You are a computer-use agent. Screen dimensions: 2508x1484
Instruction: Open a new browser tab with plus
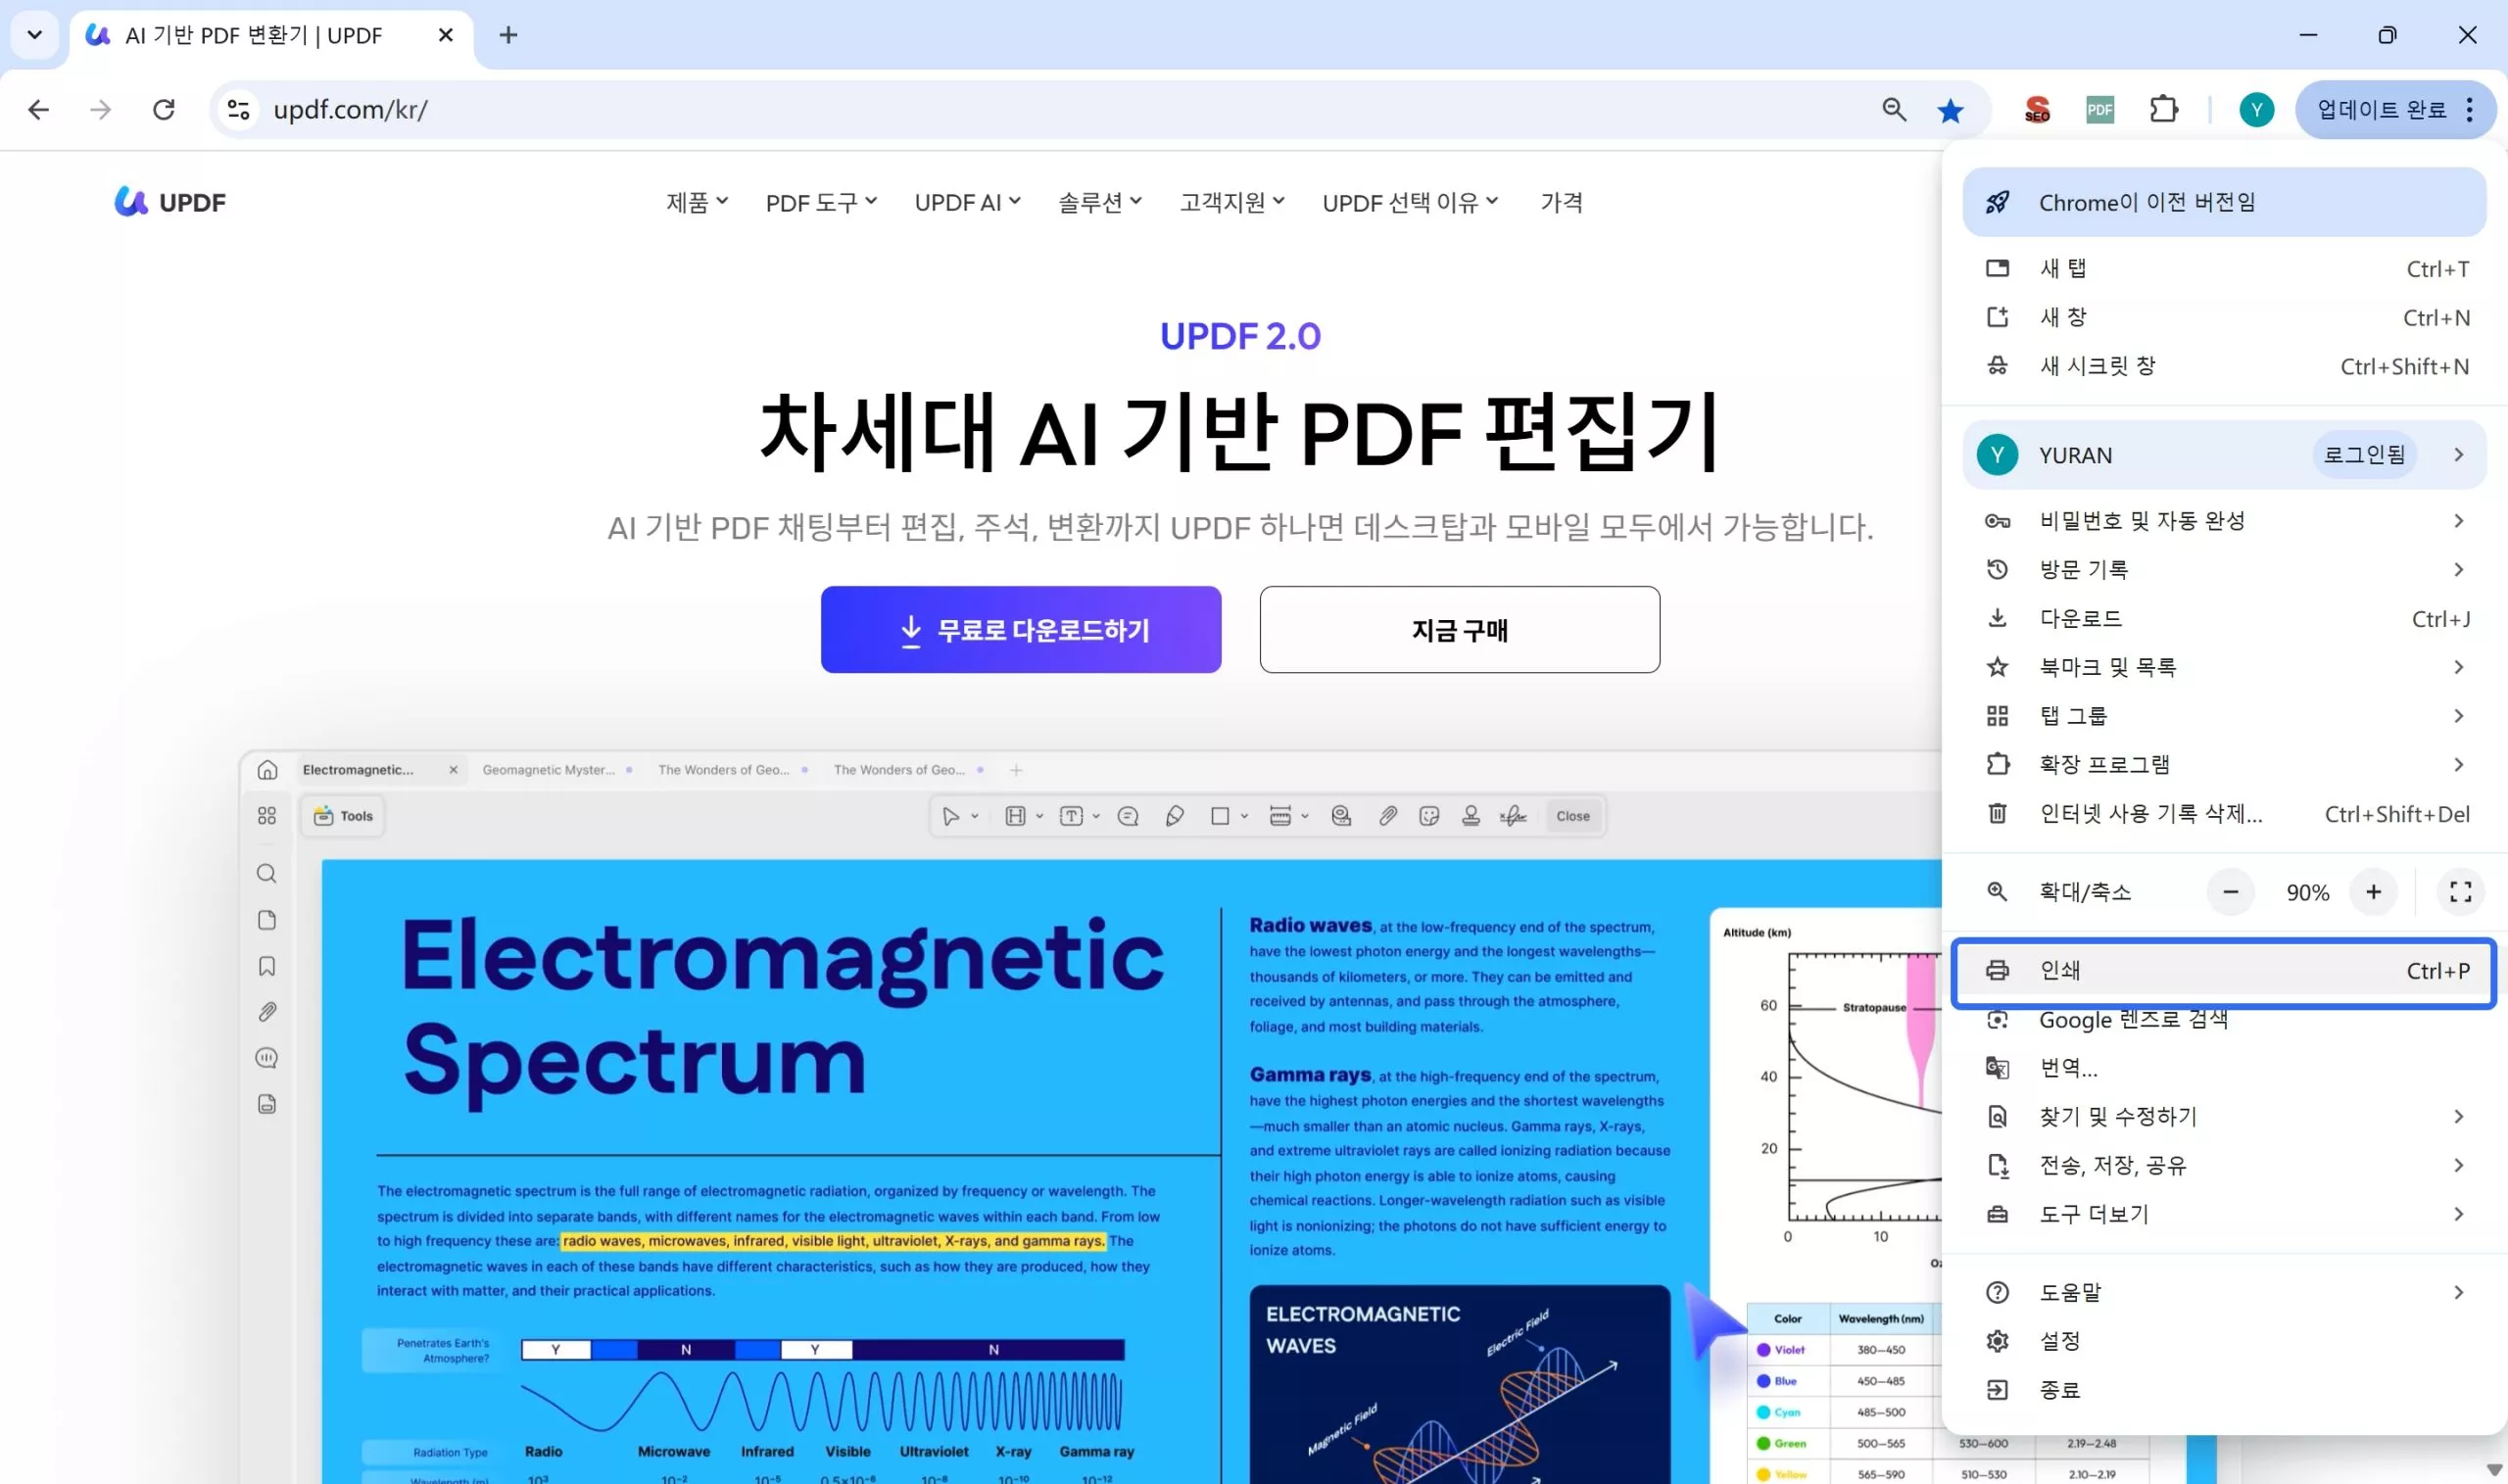[508, 35]
